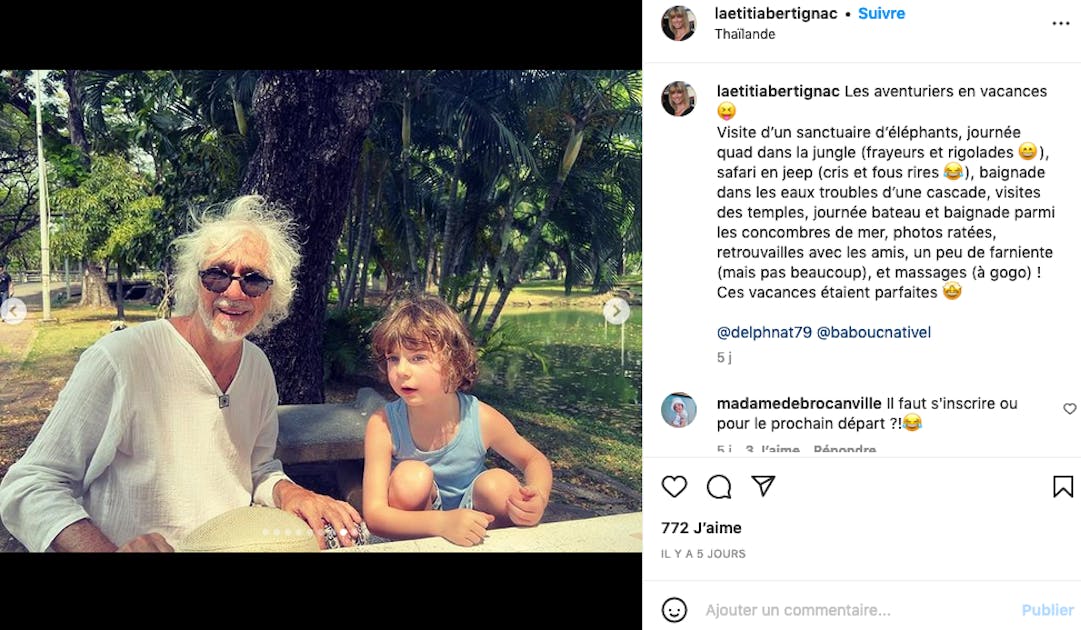
Task: Open the laetitiabertignac avatar in the header
Action: click(x=678, y=23)
